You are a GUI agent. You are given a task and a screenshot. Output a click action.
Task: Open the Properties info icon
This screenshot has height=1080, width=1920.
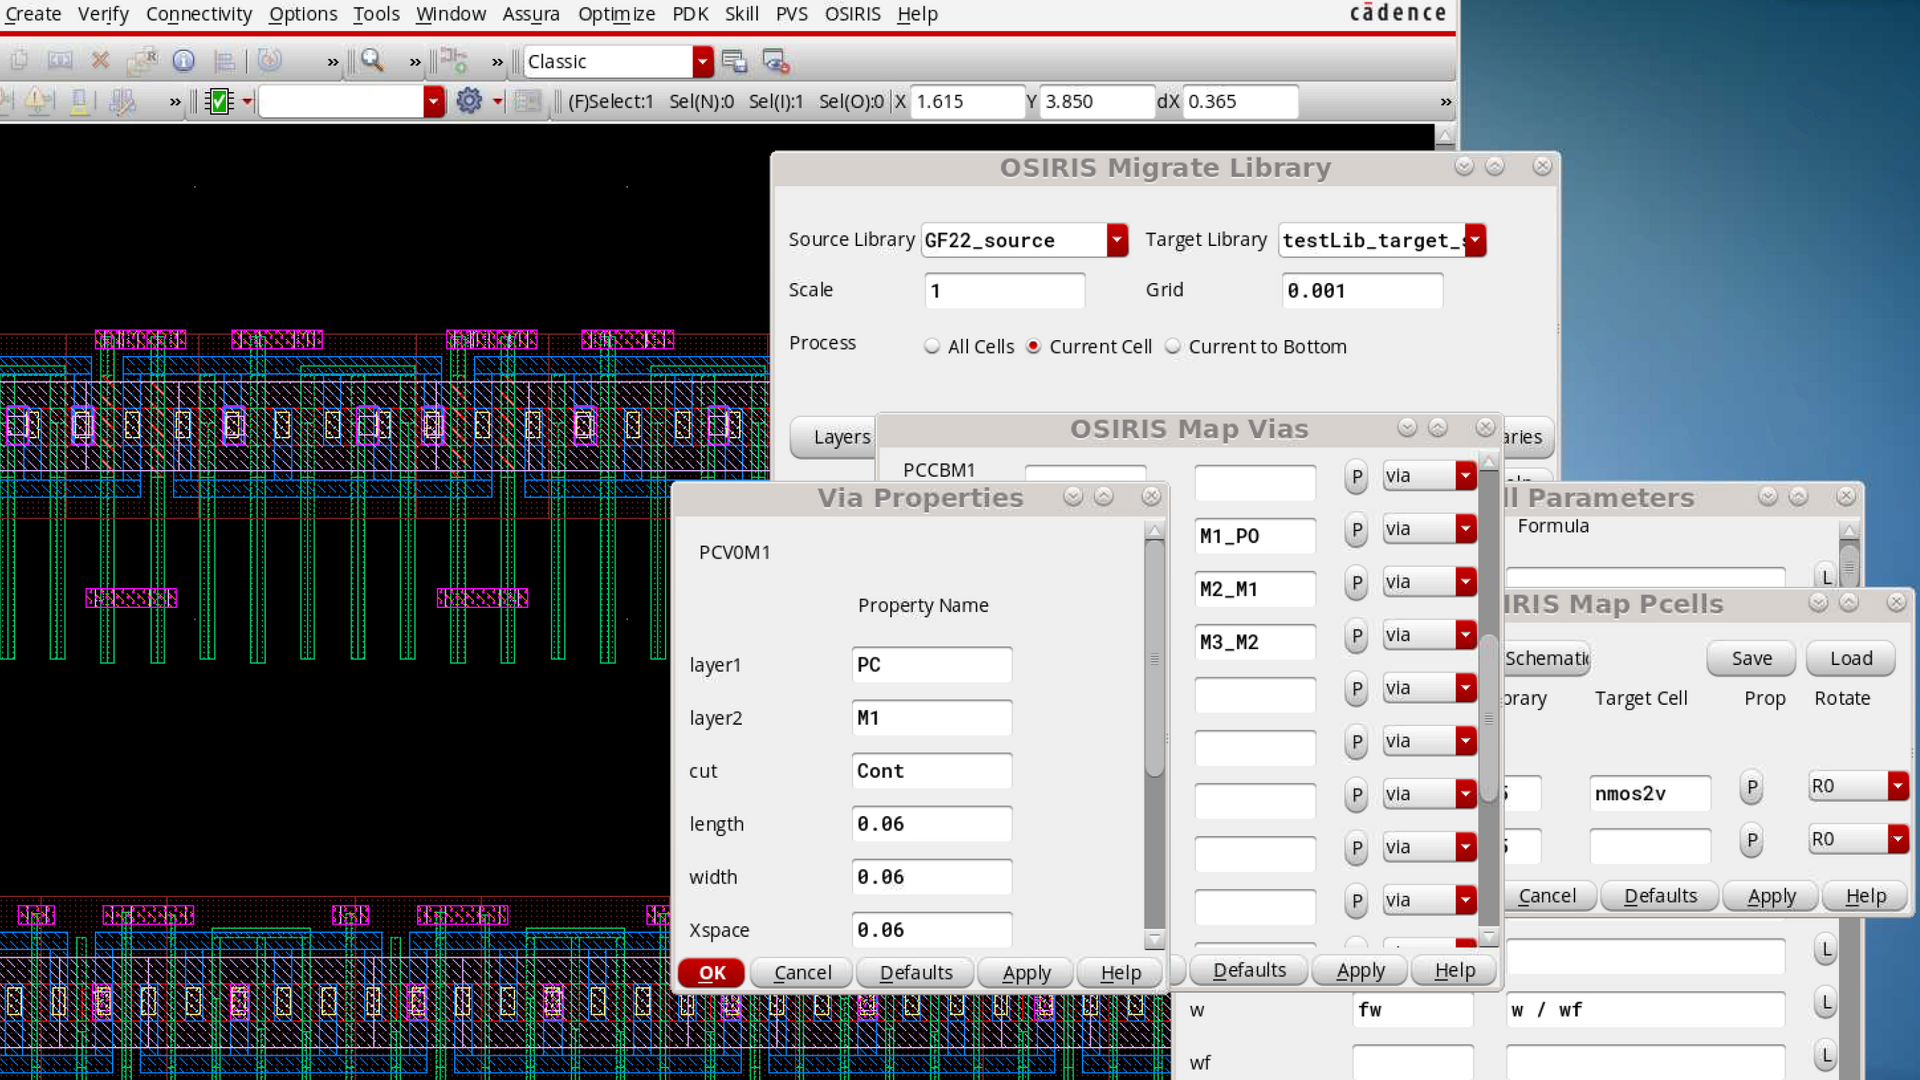(x=183, y=61)
